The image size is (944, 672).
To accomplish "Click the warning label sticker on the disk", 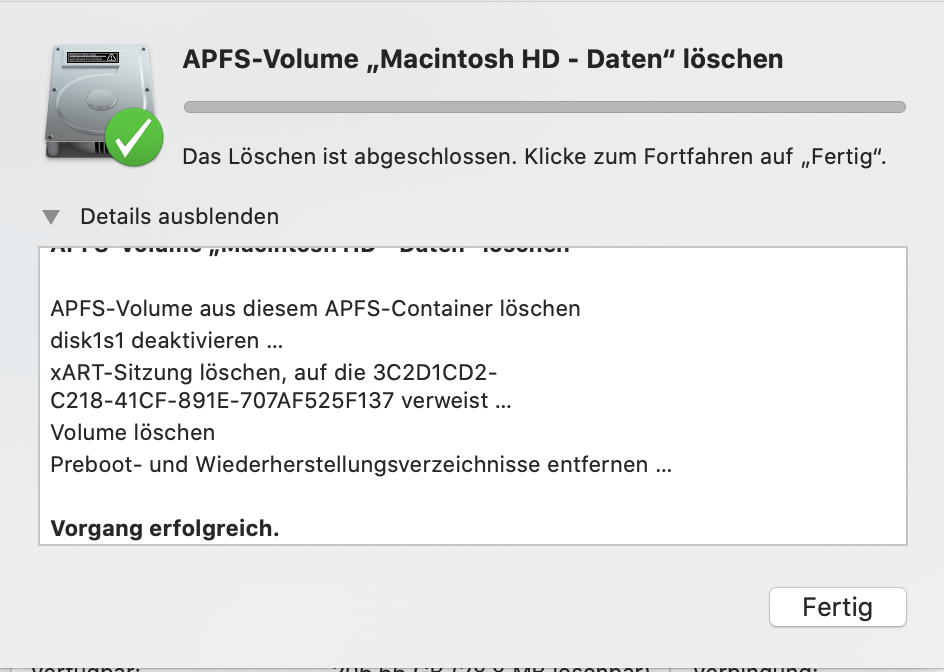I will coord(92,59).
